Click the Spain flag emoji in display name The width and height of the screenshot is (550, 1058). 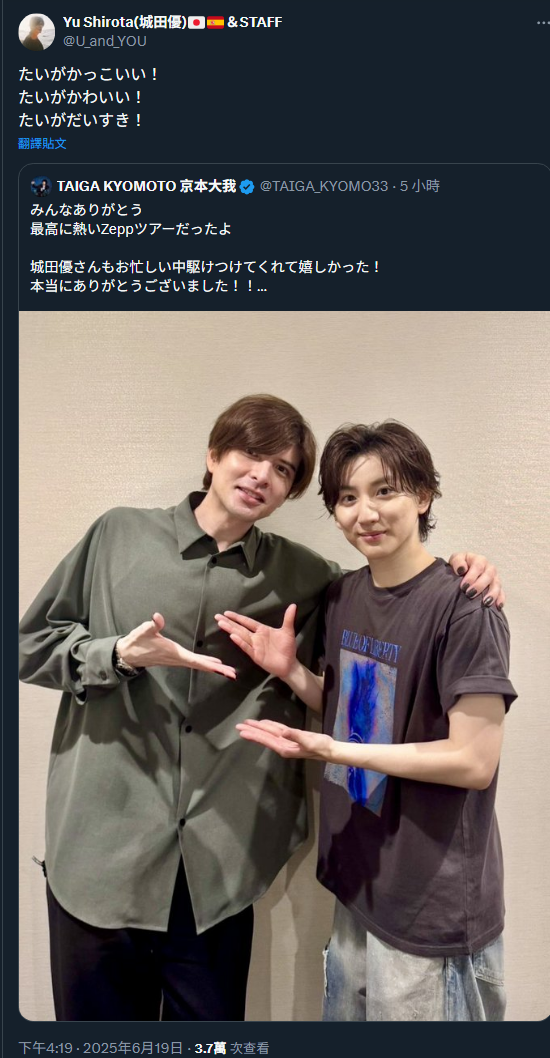click(215, 23)
